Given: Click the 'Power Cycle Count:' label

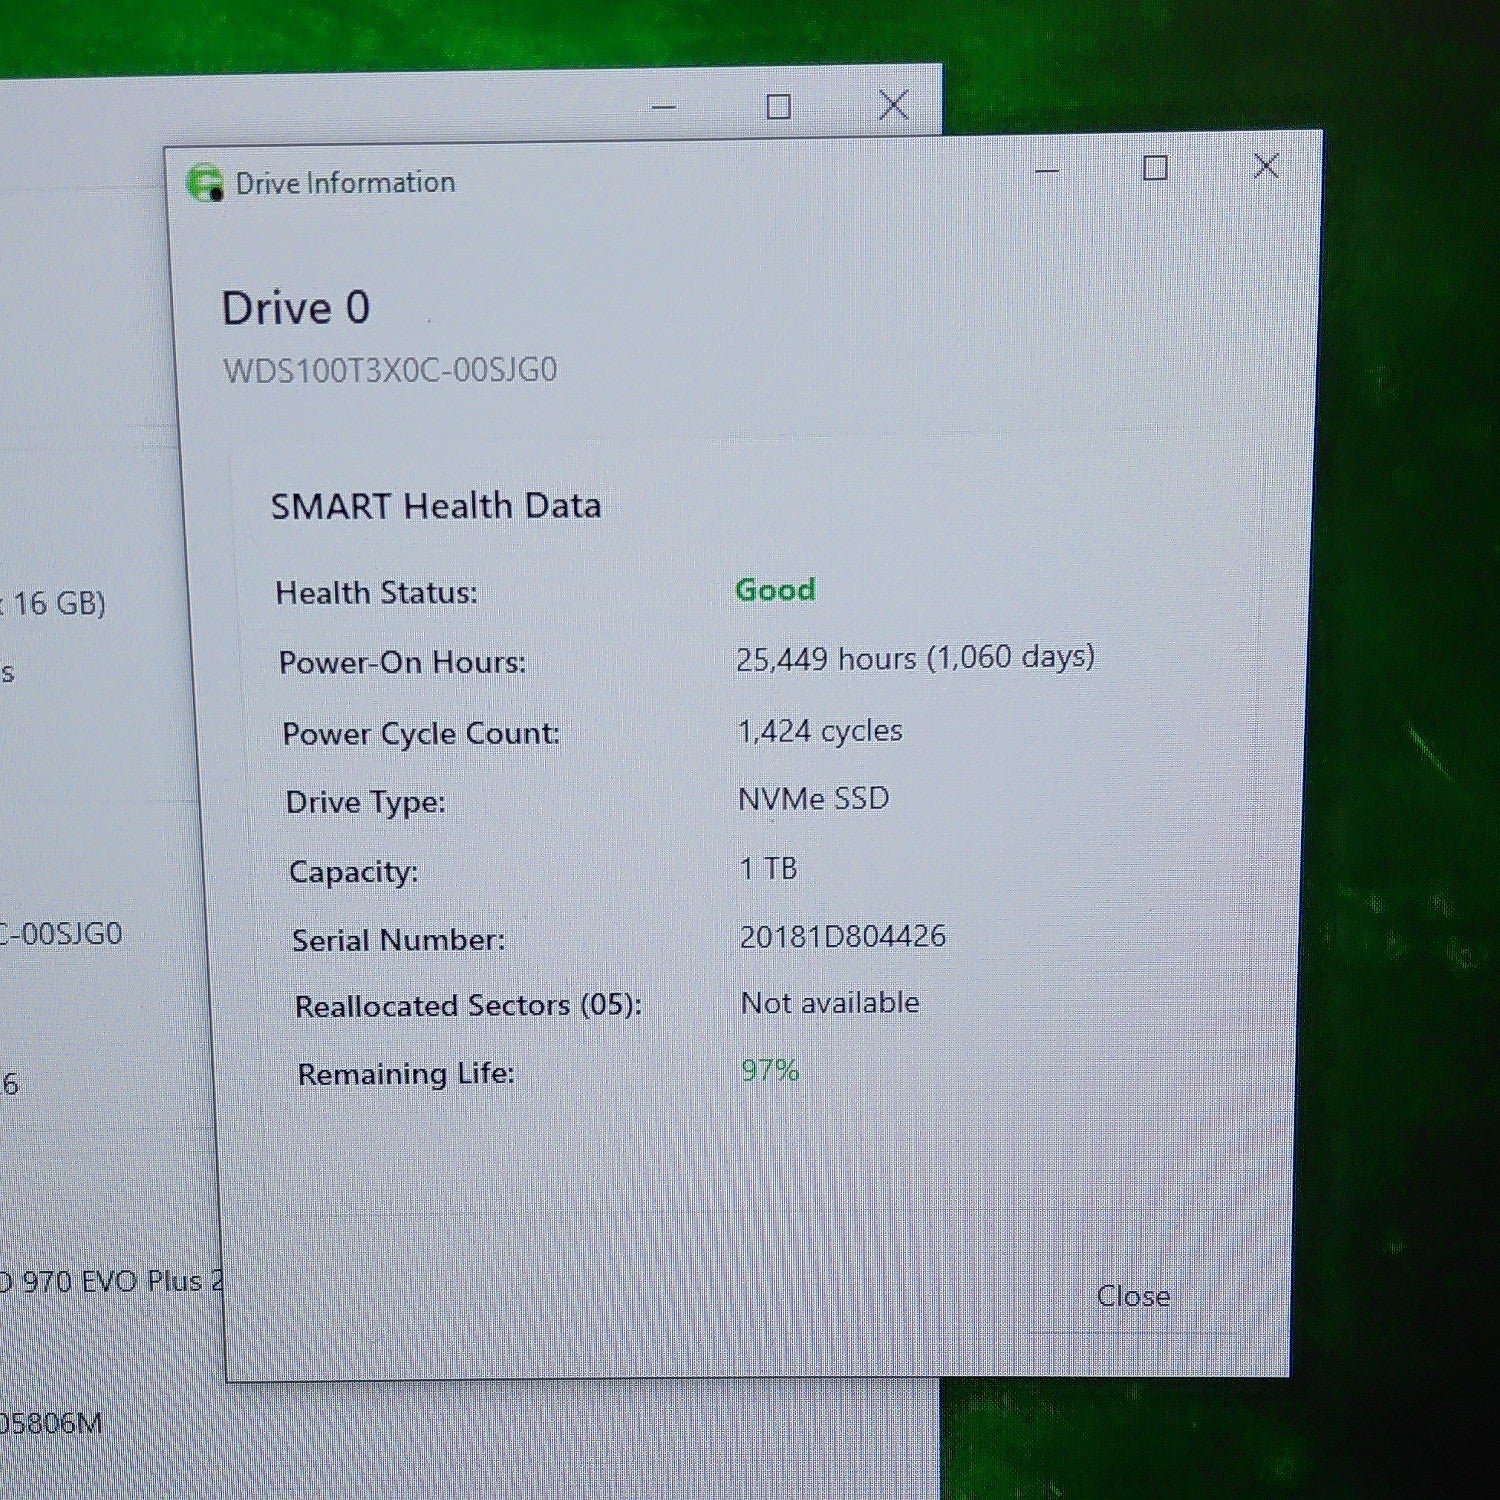Looking at the screenshot, I should [x=421, y=734].
